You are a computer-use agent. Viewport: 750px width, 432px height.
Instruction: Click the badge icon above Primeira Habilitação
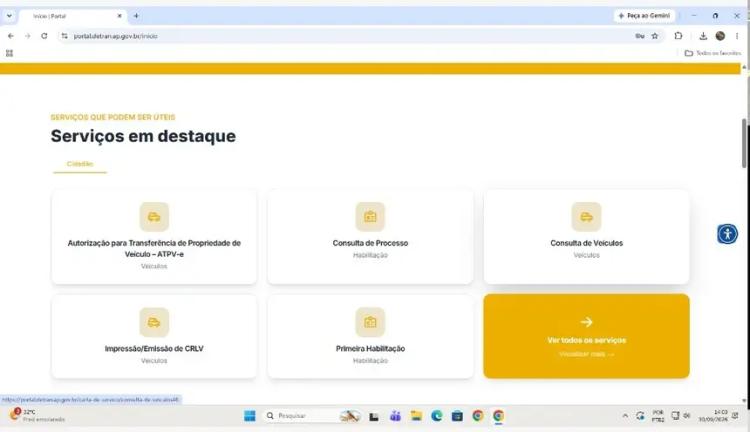370,322
